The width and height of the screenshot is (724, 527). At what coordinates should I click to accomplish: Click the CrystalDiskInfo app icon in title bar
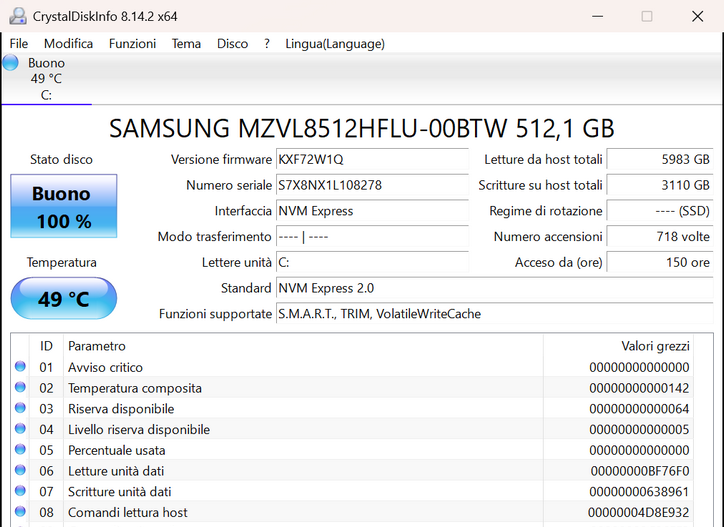pyautogui.click(x=18, y=16)
